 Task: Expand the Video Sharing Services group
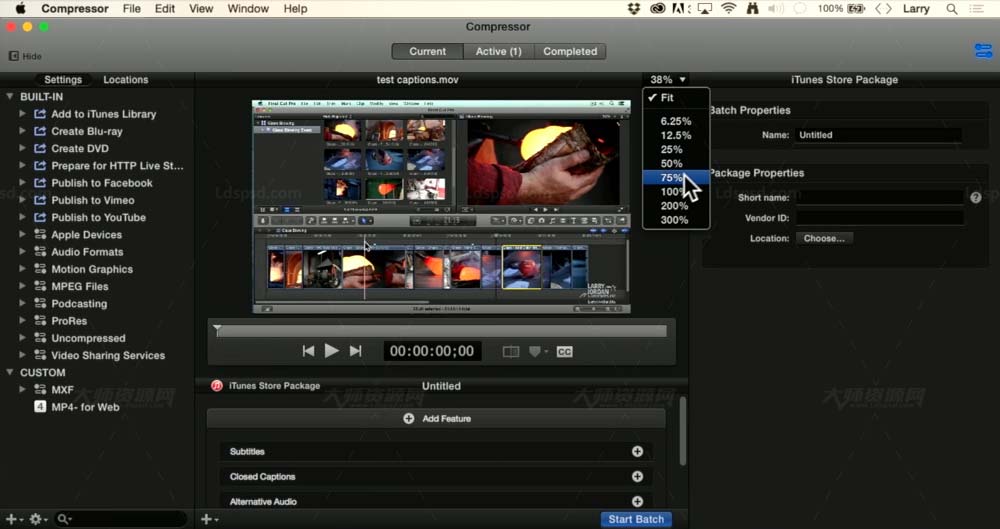click(x=22, y=355)
